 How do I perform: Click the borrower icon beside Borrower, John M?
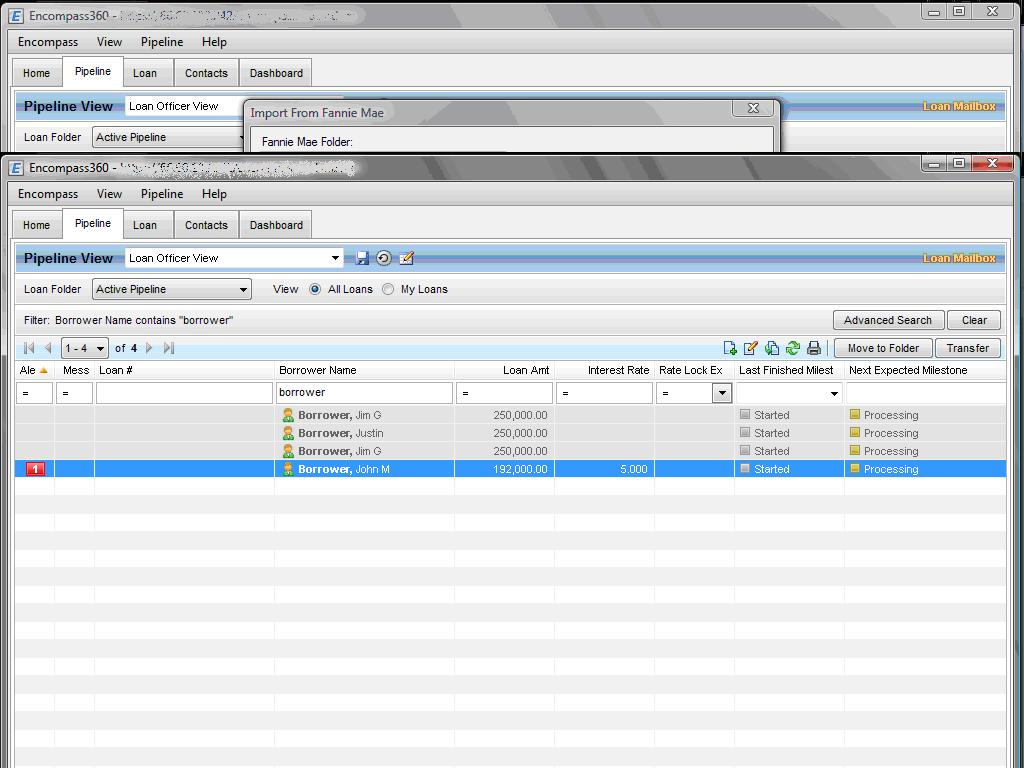pyautogui.click(x=288, y=469)
